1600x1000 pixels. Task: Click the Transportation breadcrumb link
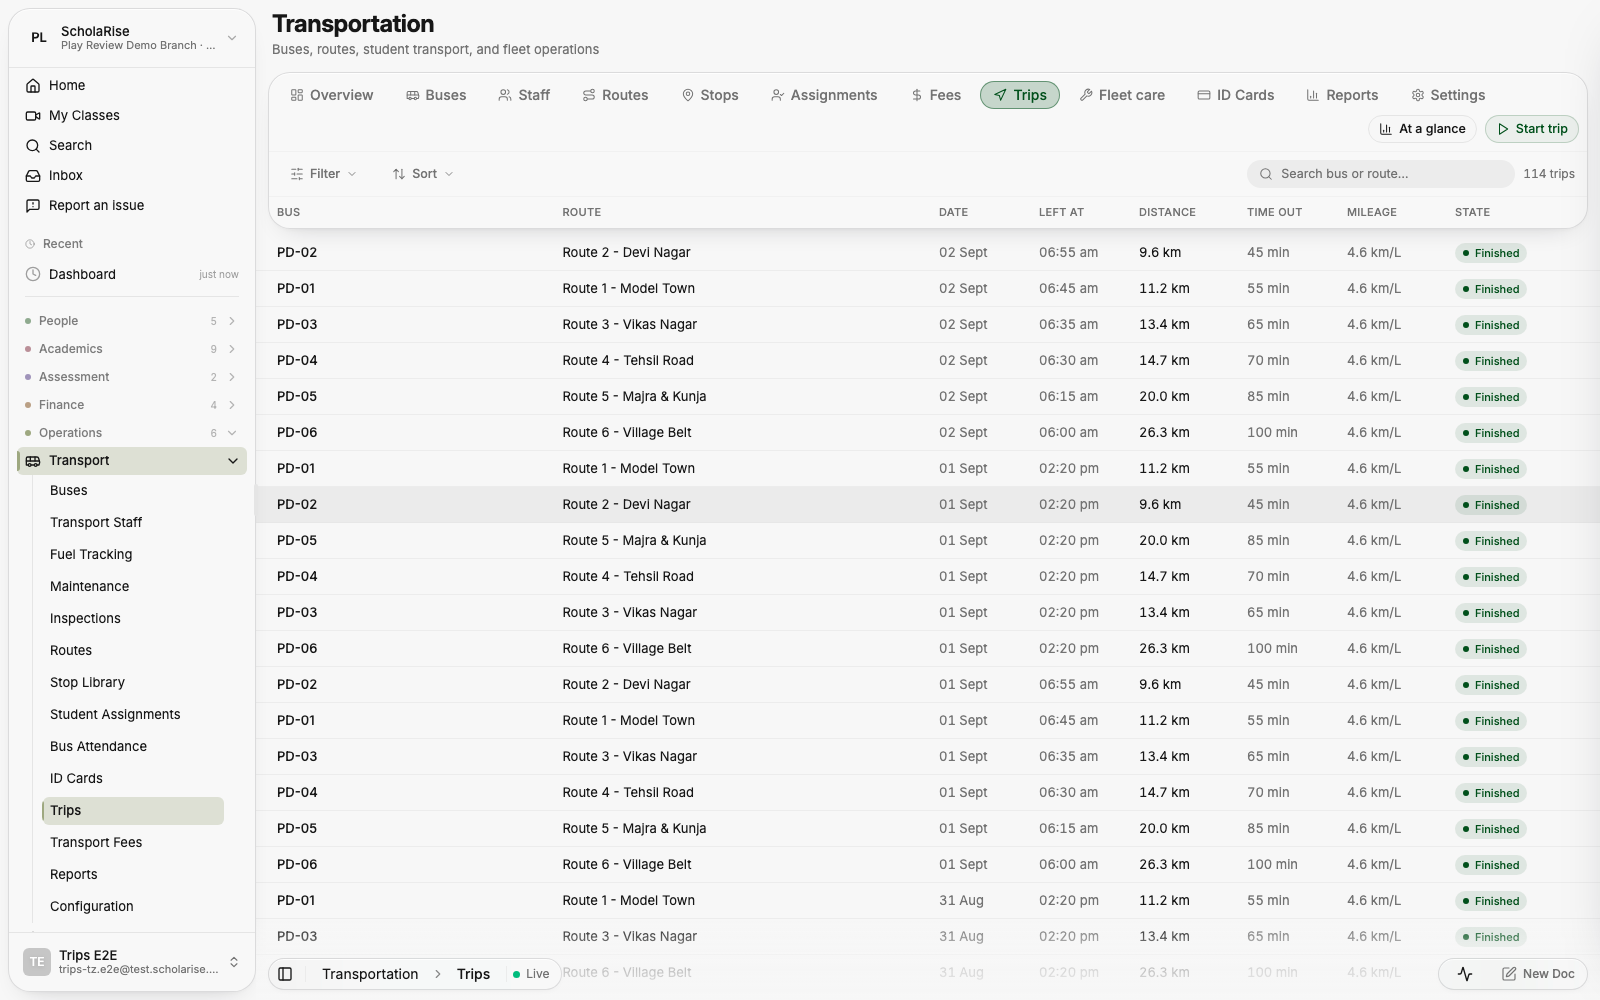(370, 974)
